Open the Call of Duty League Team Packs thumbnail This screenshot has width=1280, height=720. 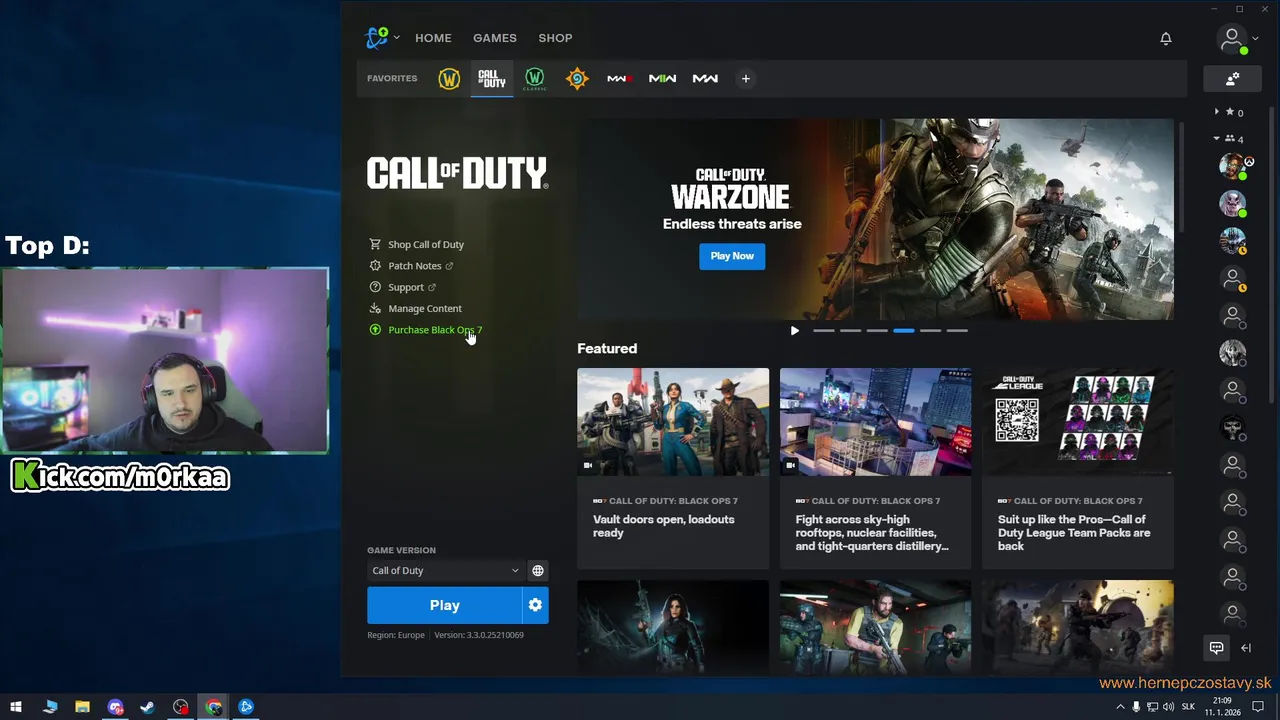1078,422
